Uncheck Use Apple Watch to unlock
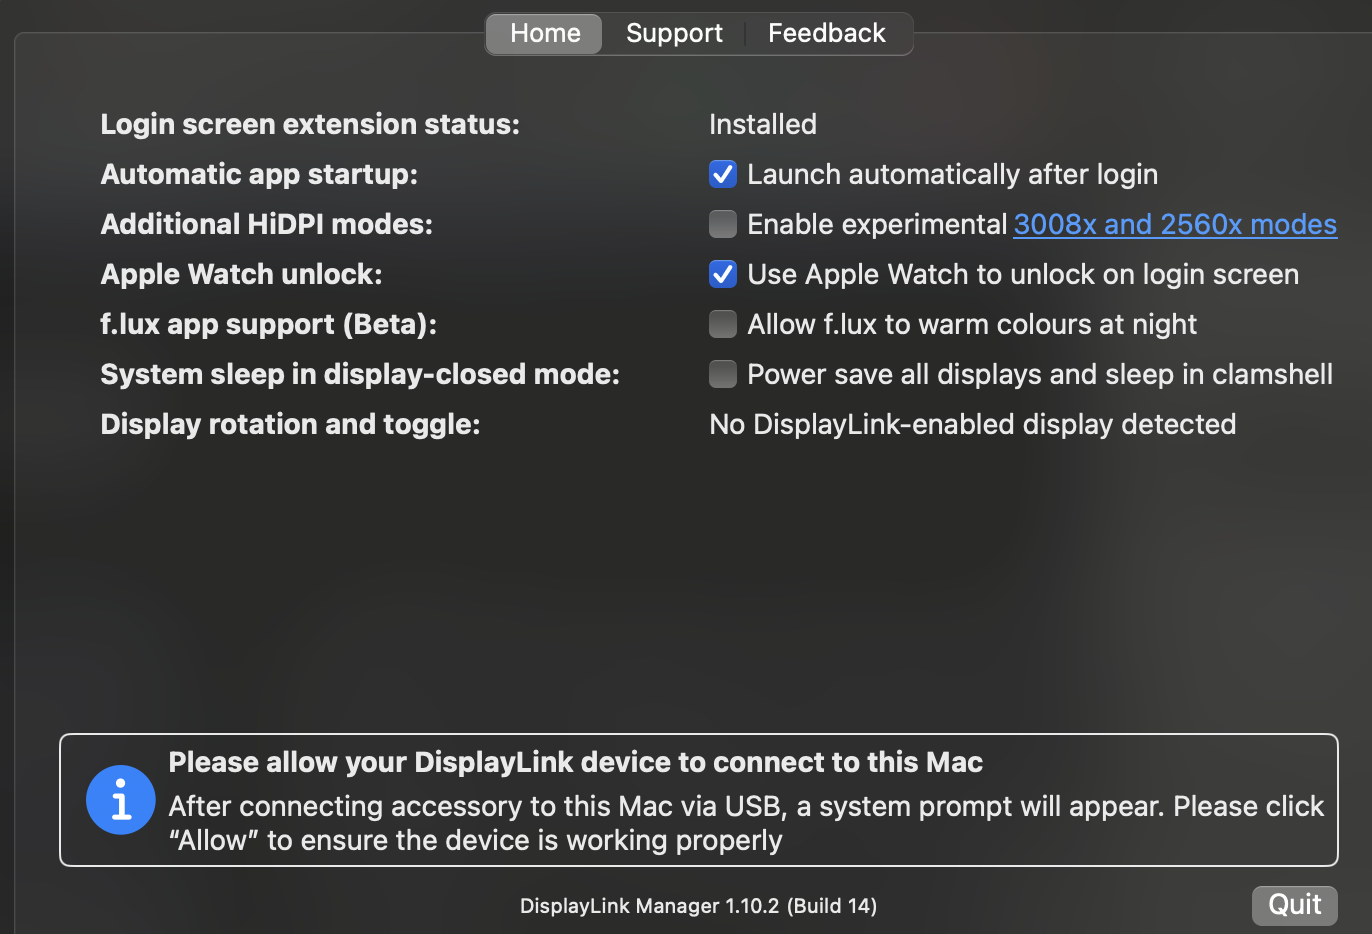 point(723,274)
